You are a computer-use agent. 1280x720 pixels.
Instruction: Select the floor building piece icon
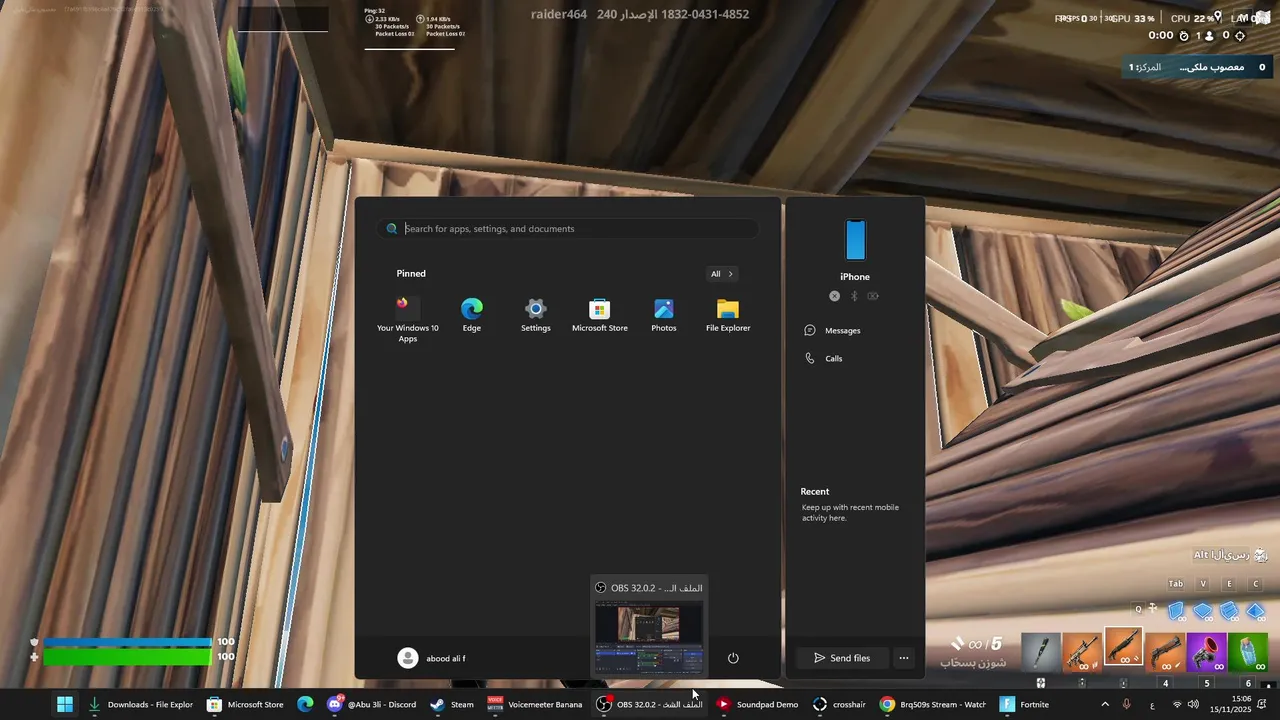(x=1203, y=610)
